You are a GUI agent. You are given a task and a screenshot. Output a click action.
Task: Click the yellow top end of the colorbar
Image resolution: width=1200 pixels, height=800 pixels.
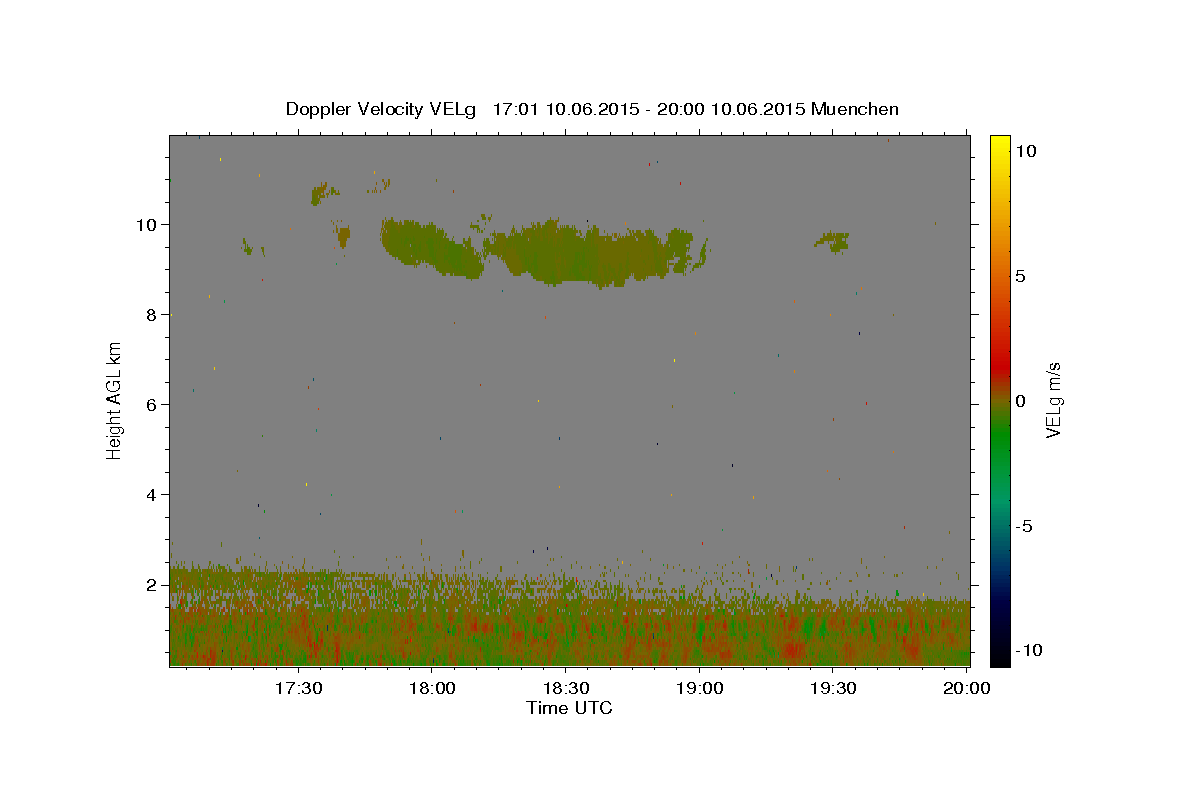(1000, 142)
